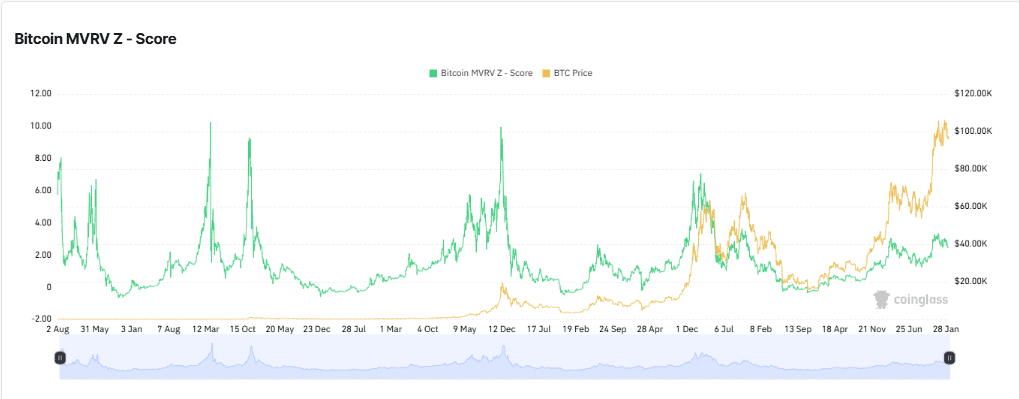This screenshot has height=399, width=1019.
Task: Click the 18 Apr date label
Action: pos(836,329)
